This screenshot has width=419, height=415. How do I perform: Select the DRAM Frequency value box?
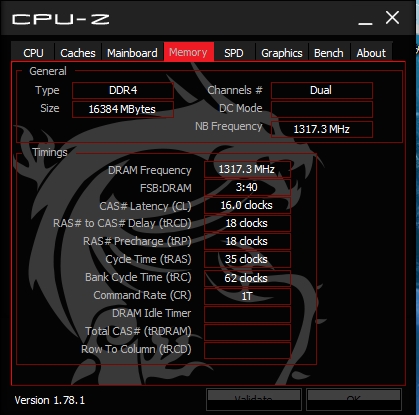[247, 169]
